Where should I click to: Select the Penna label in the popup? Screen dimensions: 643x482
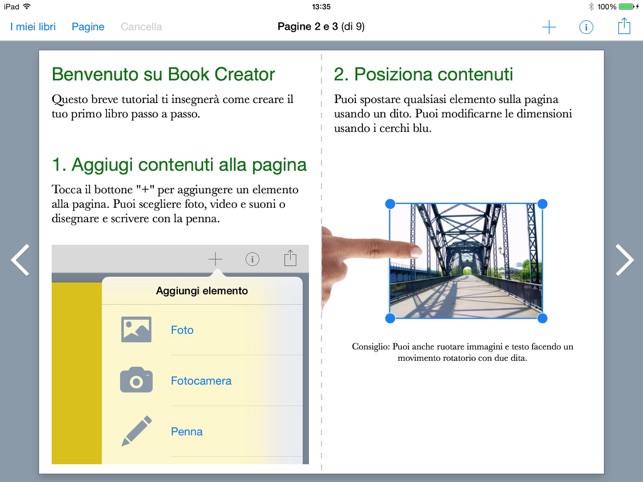[x=187, y=432]
